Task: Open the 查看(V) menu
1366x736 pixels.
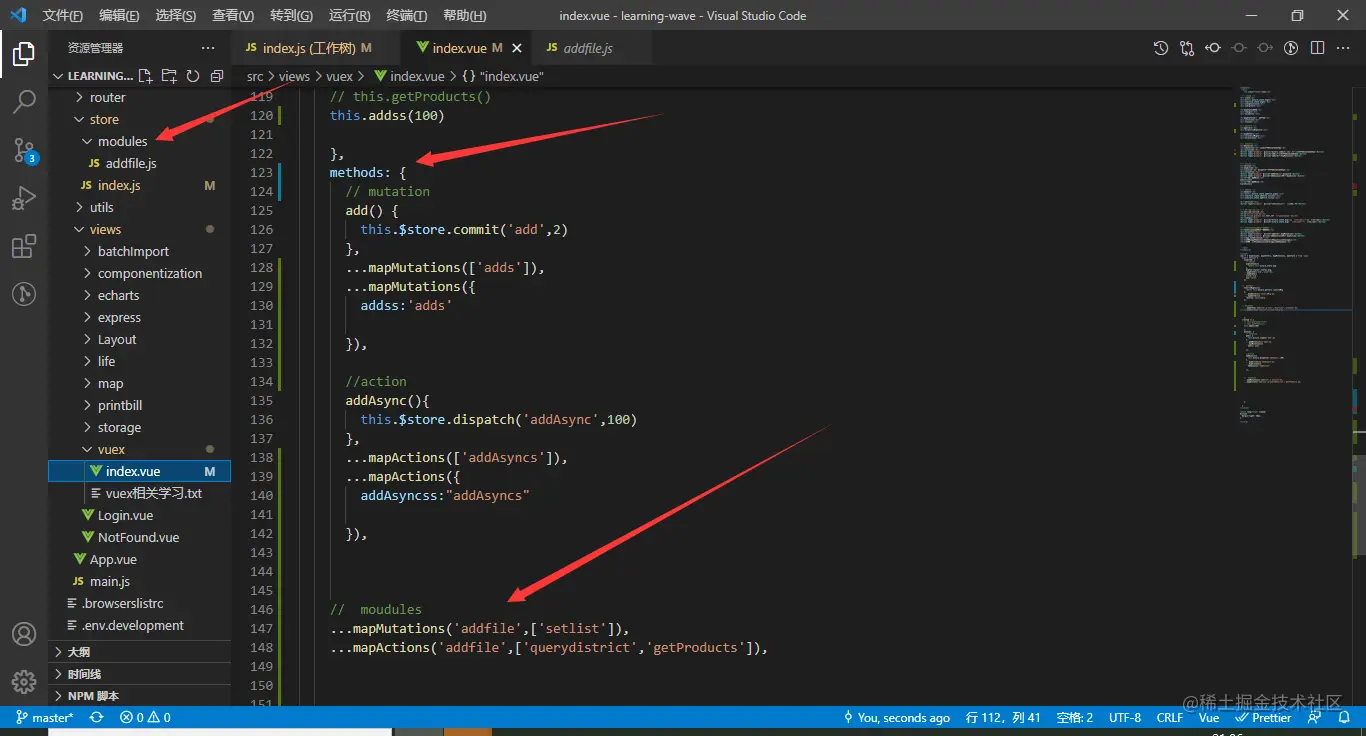Action: (x=233, y=16)
